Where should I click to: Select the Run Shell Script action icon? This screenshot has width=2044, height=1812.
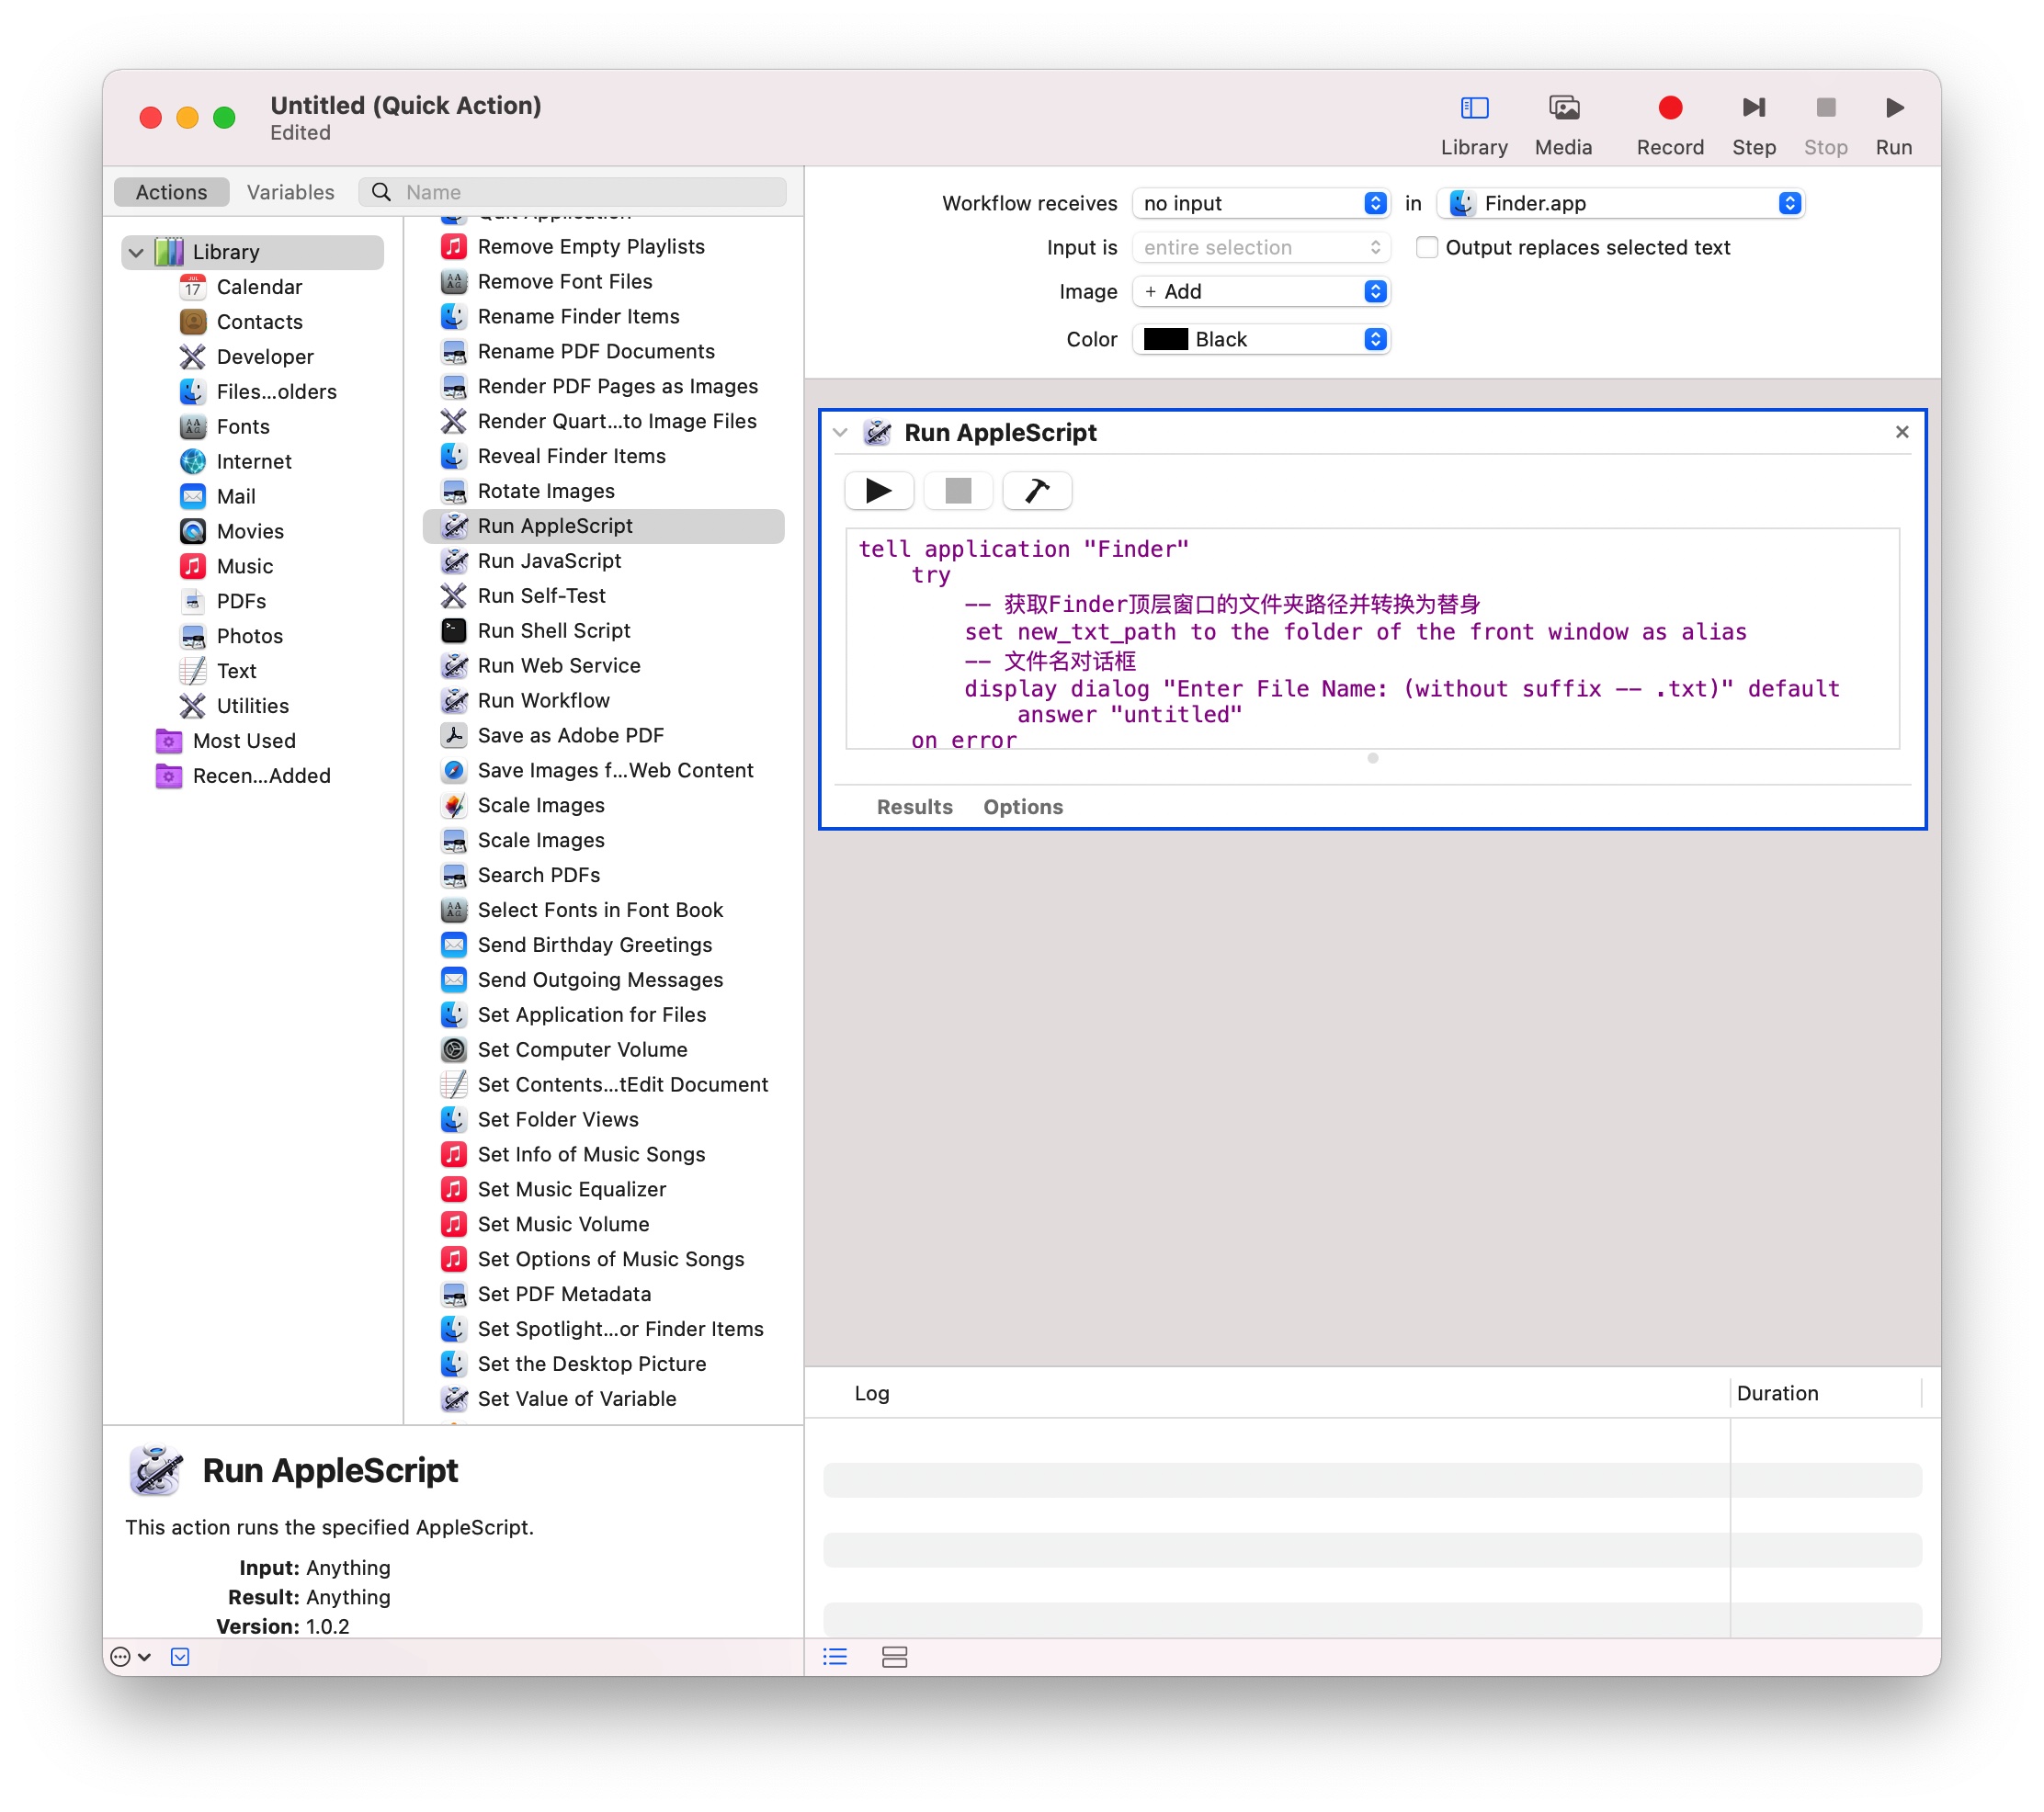pos(454,630)
